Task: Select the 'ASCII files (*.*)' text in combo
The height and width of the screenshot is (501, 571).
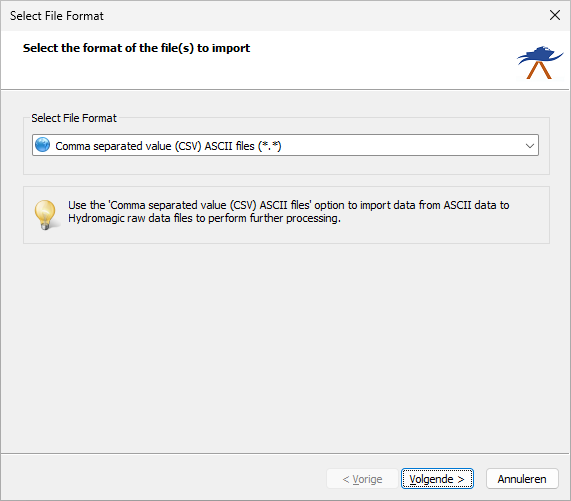Action: coord(243,146)
